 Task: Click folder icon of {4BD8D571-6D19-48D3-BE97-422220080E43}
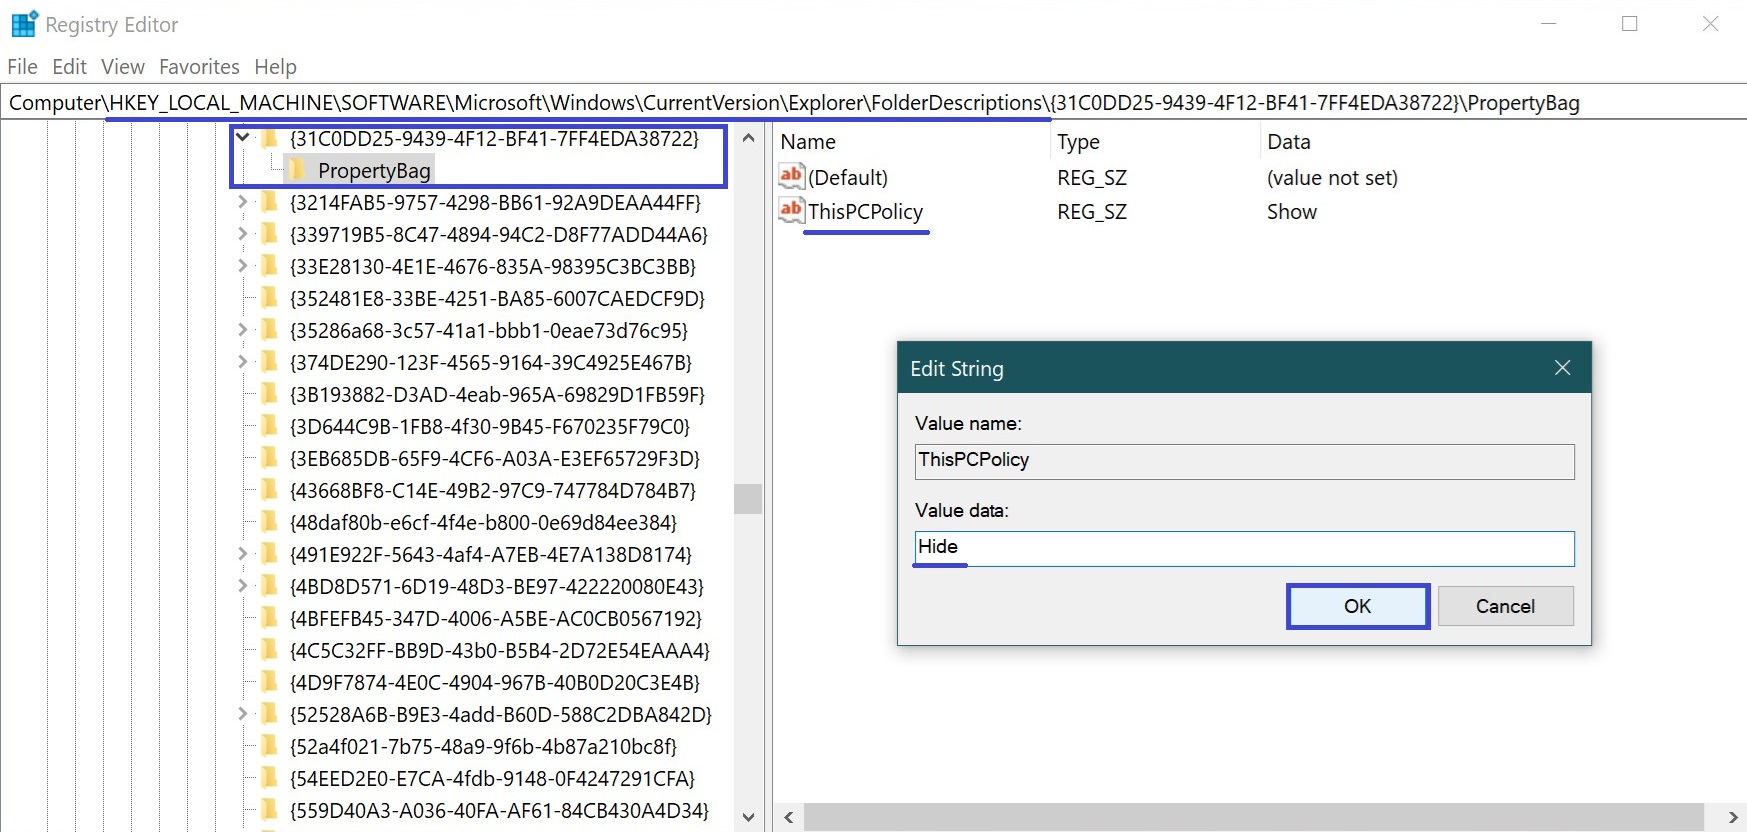[x=270, y=586]
